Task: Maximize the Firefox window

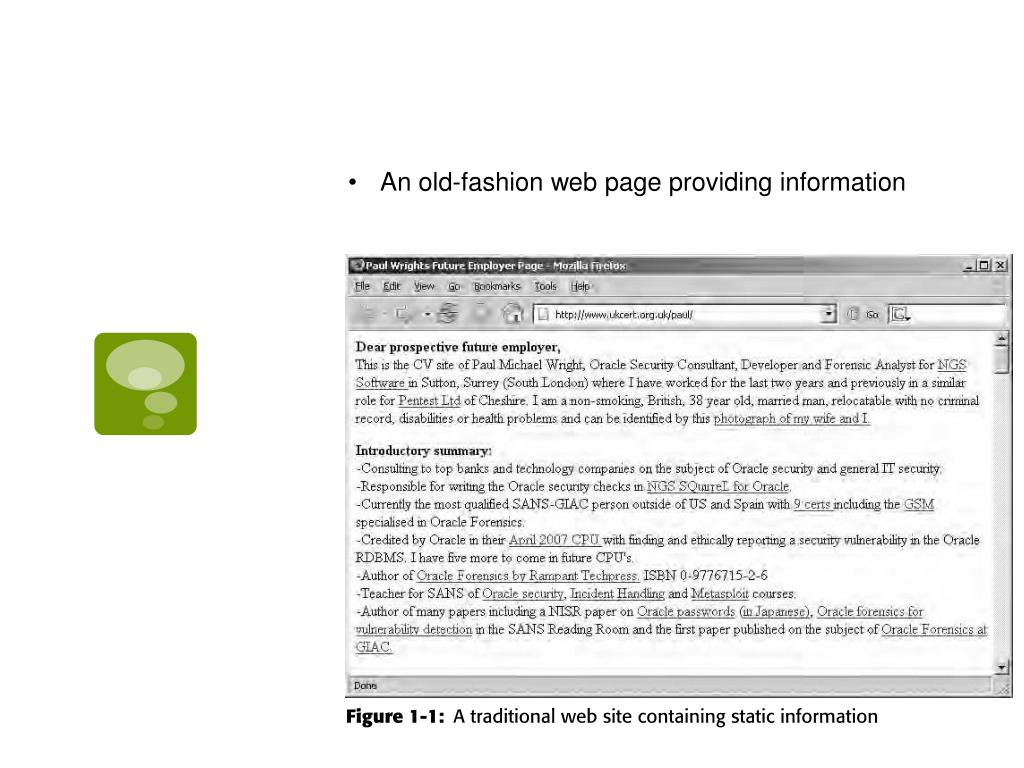Action: [984, 266]
